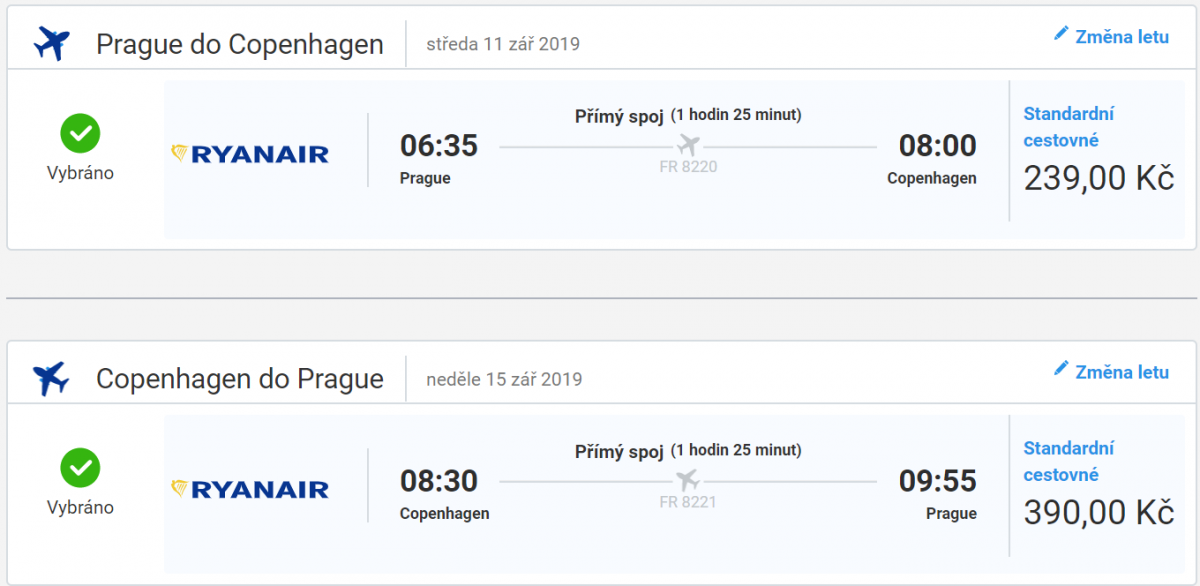Click the Copenhagen do Prague heading
This screenshot has width=1200, height=586.
(240, 380)
